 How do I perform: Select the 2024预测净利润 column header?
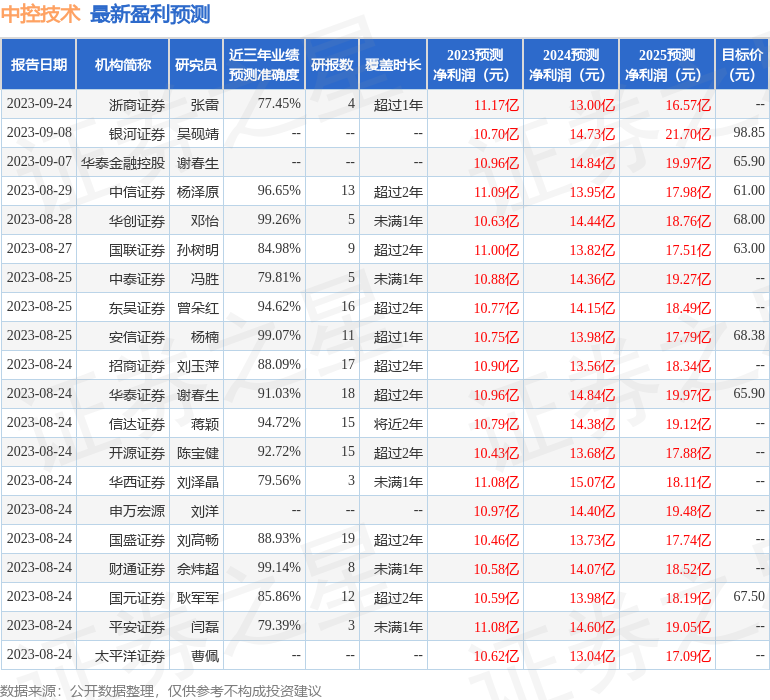pyautogui.click(x=571, y=64)
